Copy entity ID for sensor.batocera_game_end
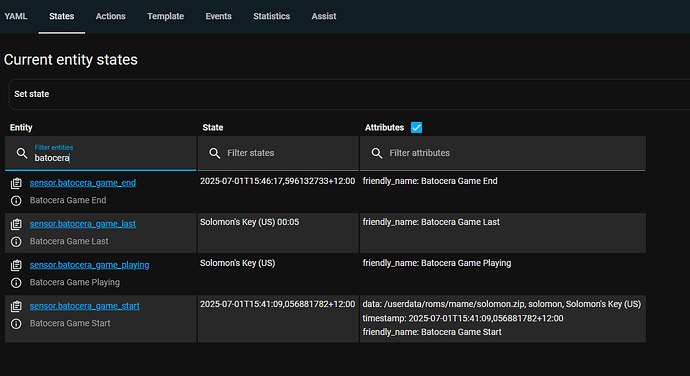The image size is (690, 376). (16, 183)
